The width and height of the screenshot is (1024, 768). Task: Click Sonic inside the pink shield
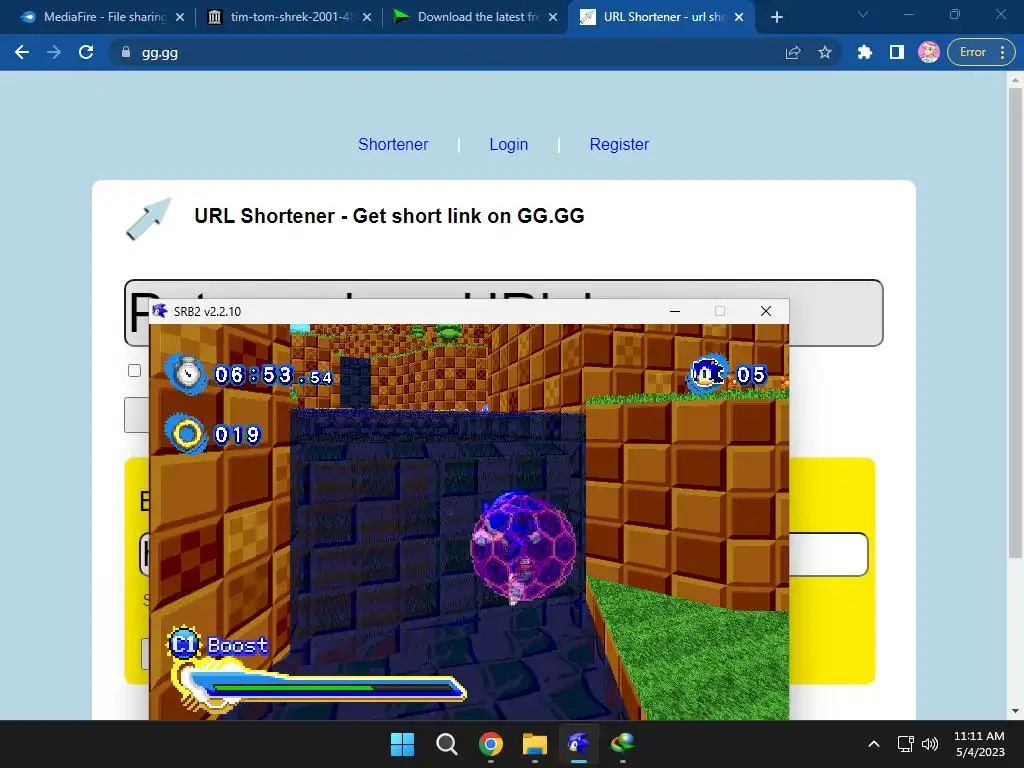coord(522,547)
